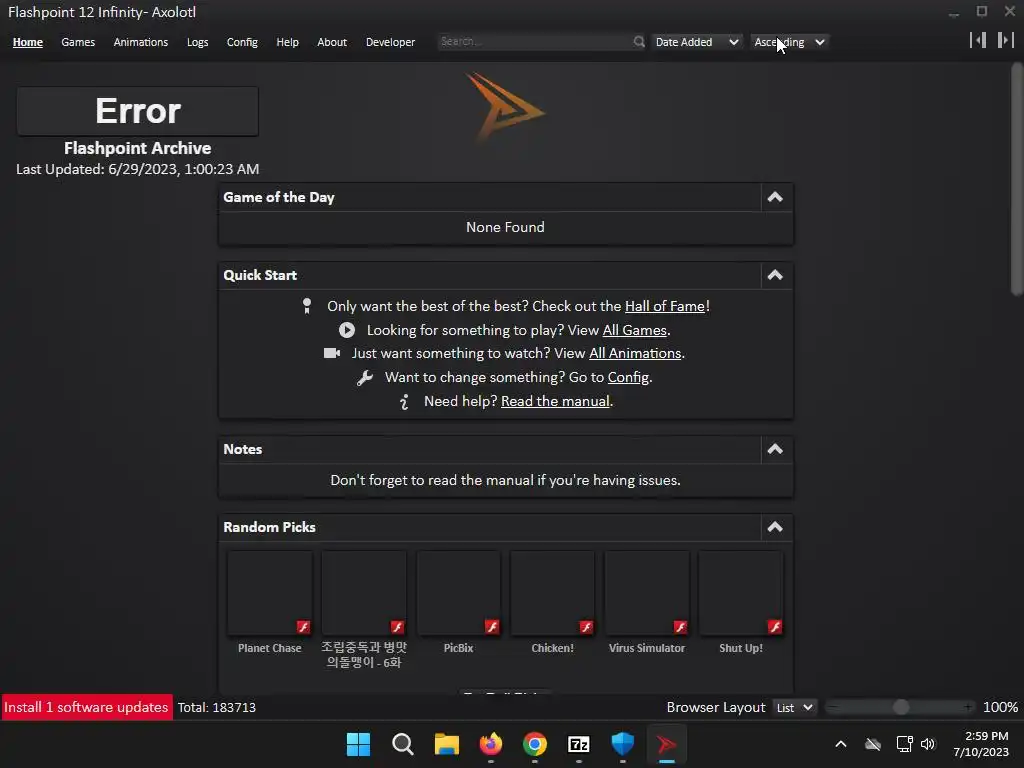
Task: Open the Ascending order dropdown
Action: pyautogui.click(x=789, y=42)
